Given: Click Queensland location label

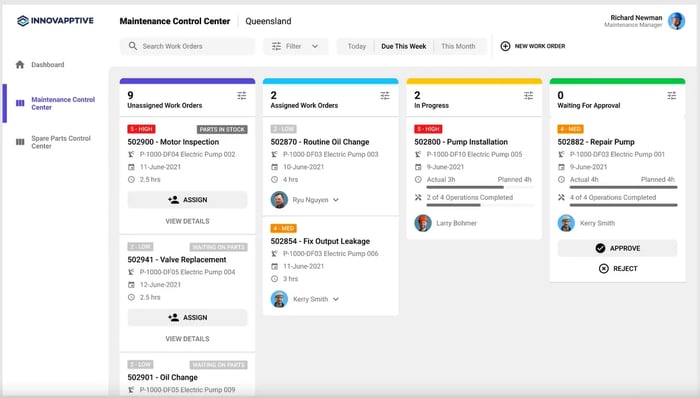Looking at the screenshot, I should (x=268, y=21).
